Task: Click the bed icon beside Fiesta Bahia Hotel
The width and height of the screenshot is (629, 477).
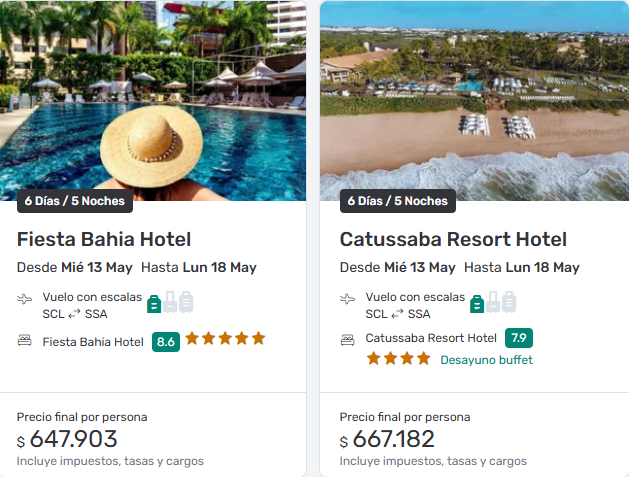Action: tap(25, 341)
